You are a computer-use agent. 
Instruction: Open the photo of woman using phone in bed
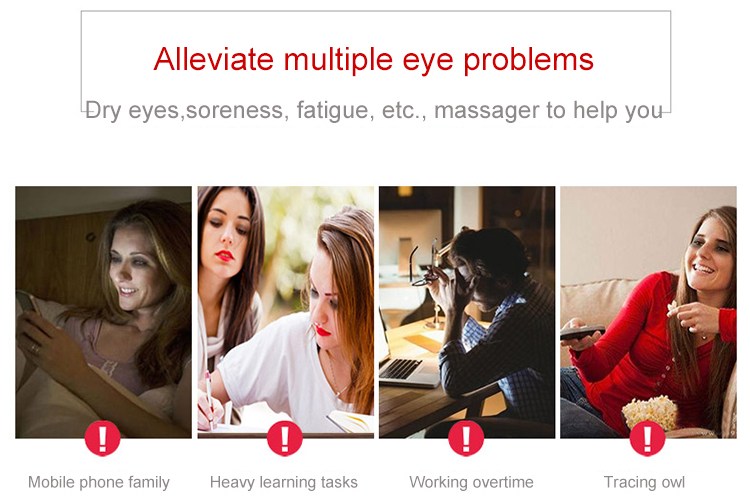[103, 312]
